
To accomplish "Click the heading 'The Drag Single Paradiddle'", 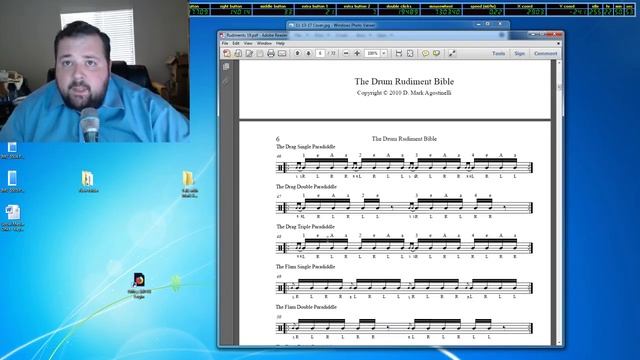I will click(x=306, y=147).
